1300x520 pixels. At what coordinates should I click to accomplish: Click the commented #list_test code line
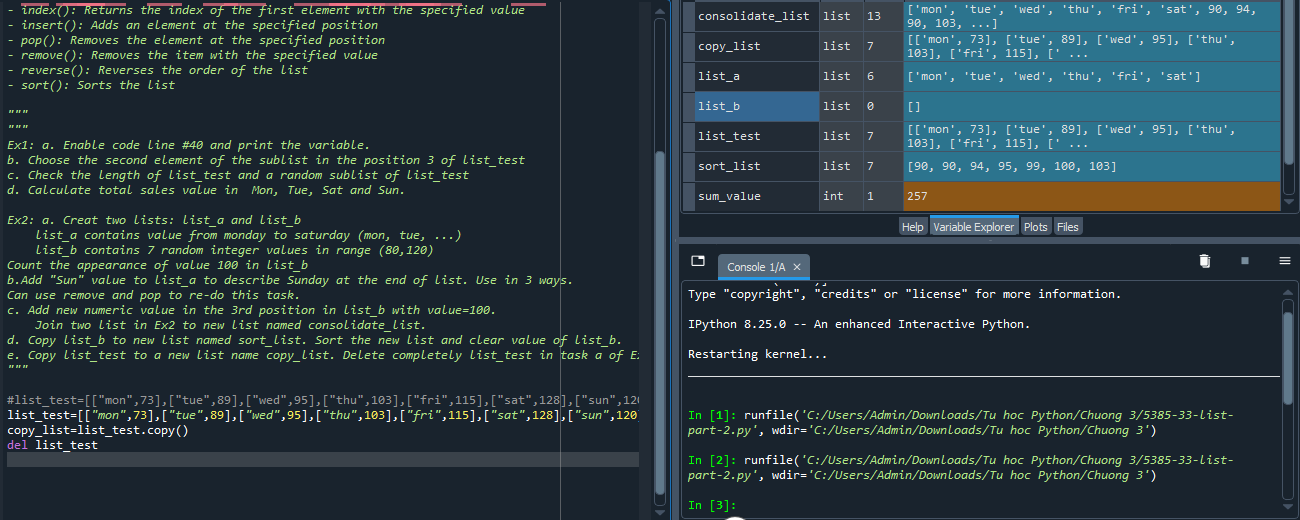click(x=322, y=400)
